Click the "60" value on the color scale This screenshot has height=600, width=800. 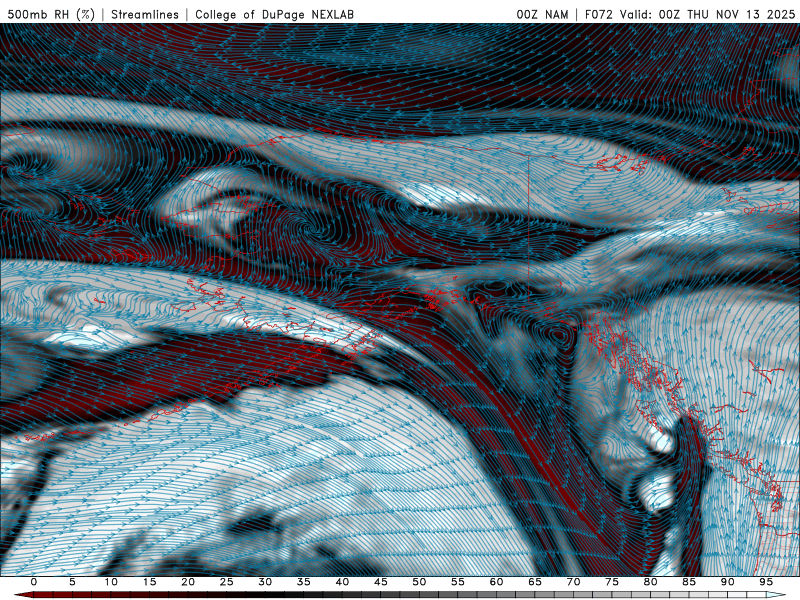pos(496,582)
